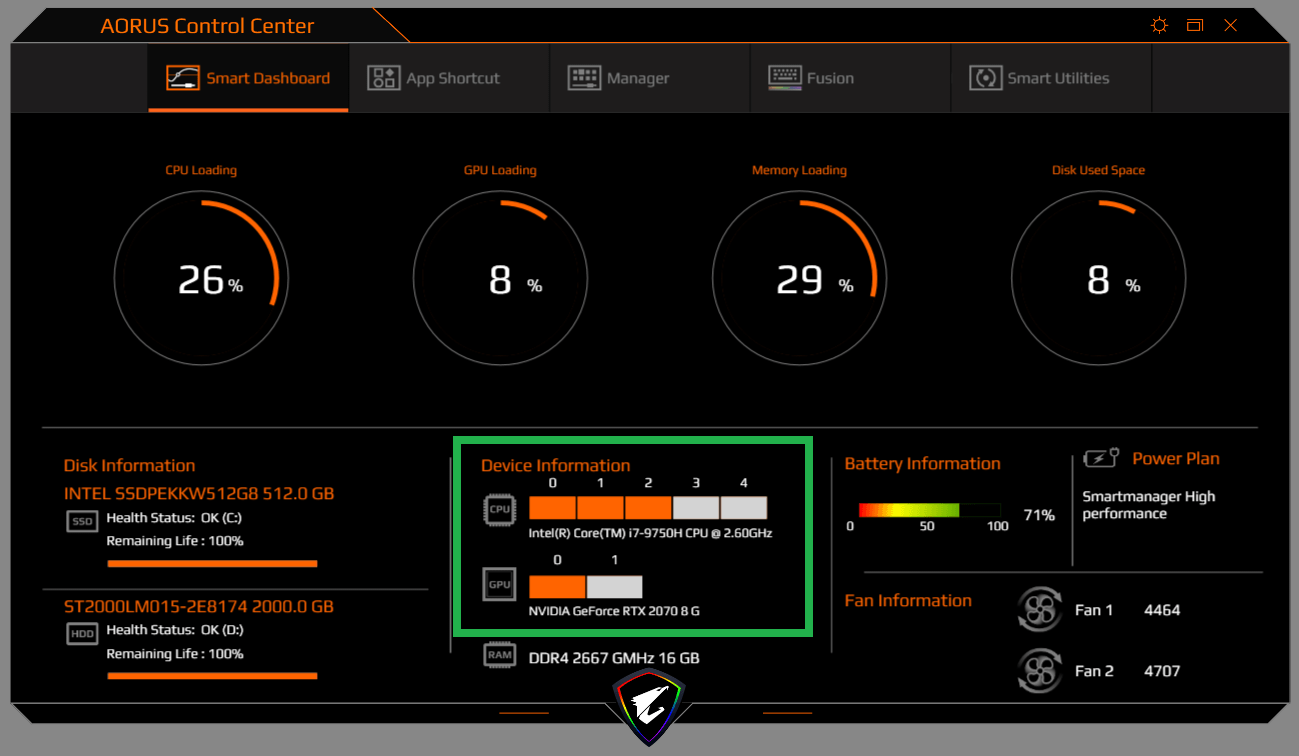Open the Smart Dashboard tab
Viewport: 1299px width, 756px height.
point(248,78)
